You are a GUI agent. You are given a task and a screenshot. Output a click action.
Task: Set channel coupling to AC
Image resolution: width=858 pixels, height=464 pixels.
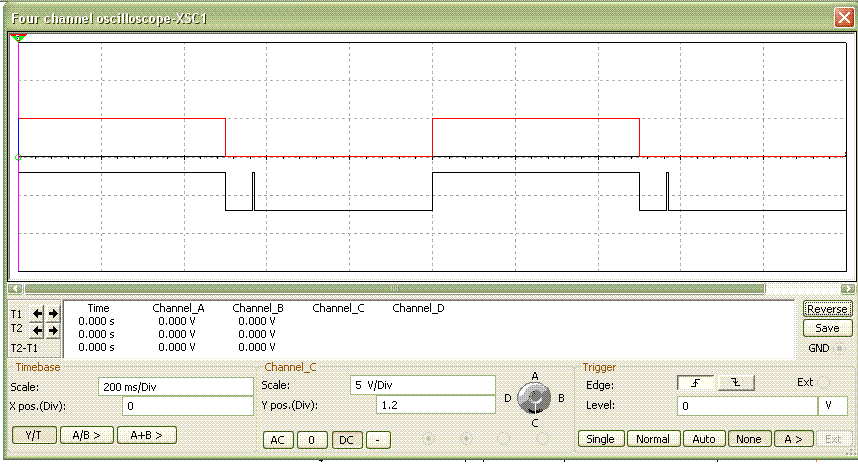(x=278, y=440)
